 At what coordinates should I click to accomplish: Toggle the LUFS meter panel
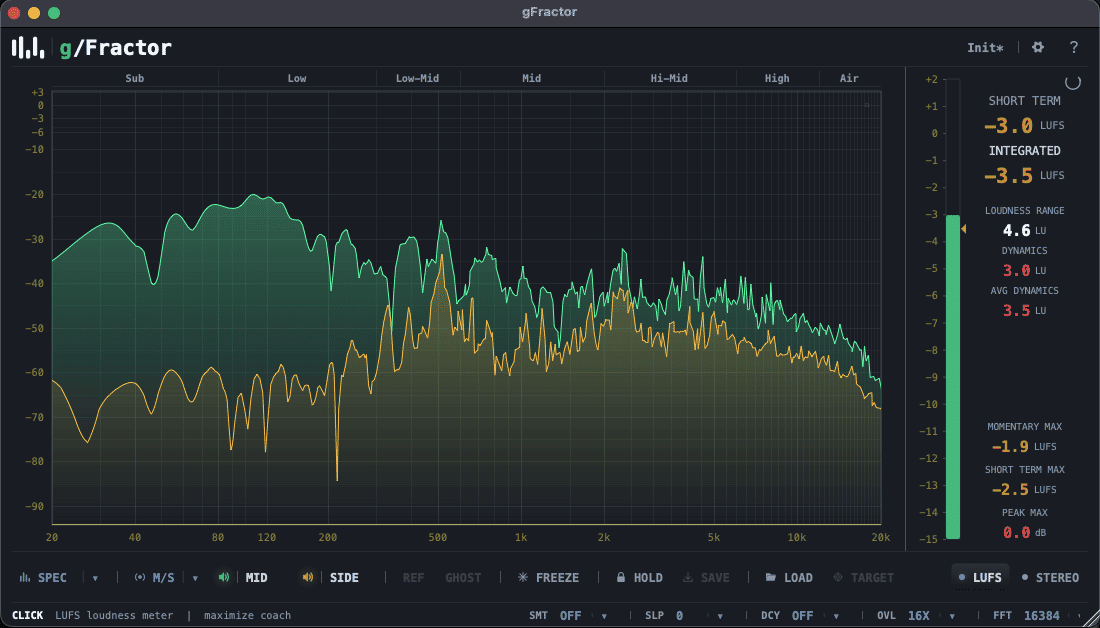pos(980,577)
